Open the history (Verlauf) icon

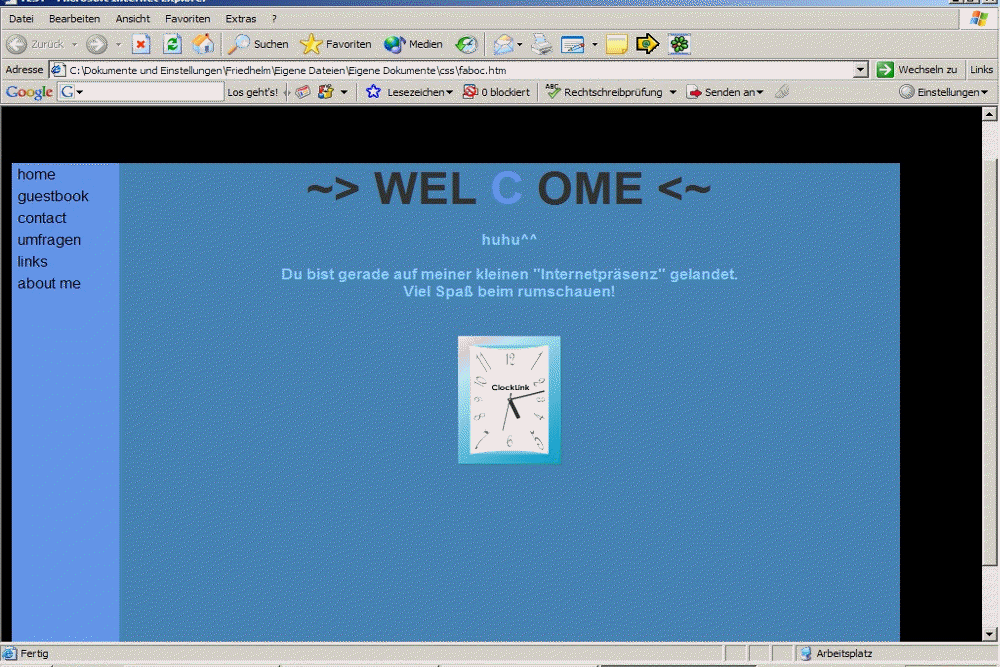click(x=466, y=44)
